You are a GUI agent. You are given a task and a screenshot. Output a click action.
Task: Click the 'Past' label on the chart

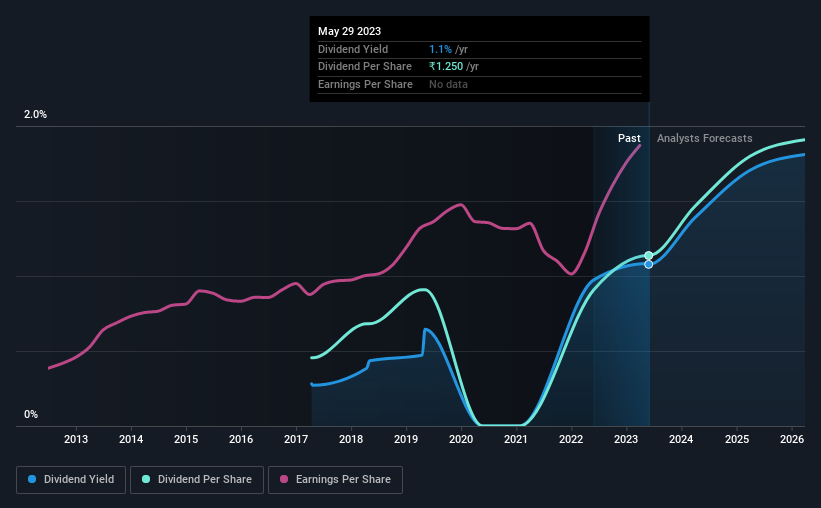click(629, 138)
